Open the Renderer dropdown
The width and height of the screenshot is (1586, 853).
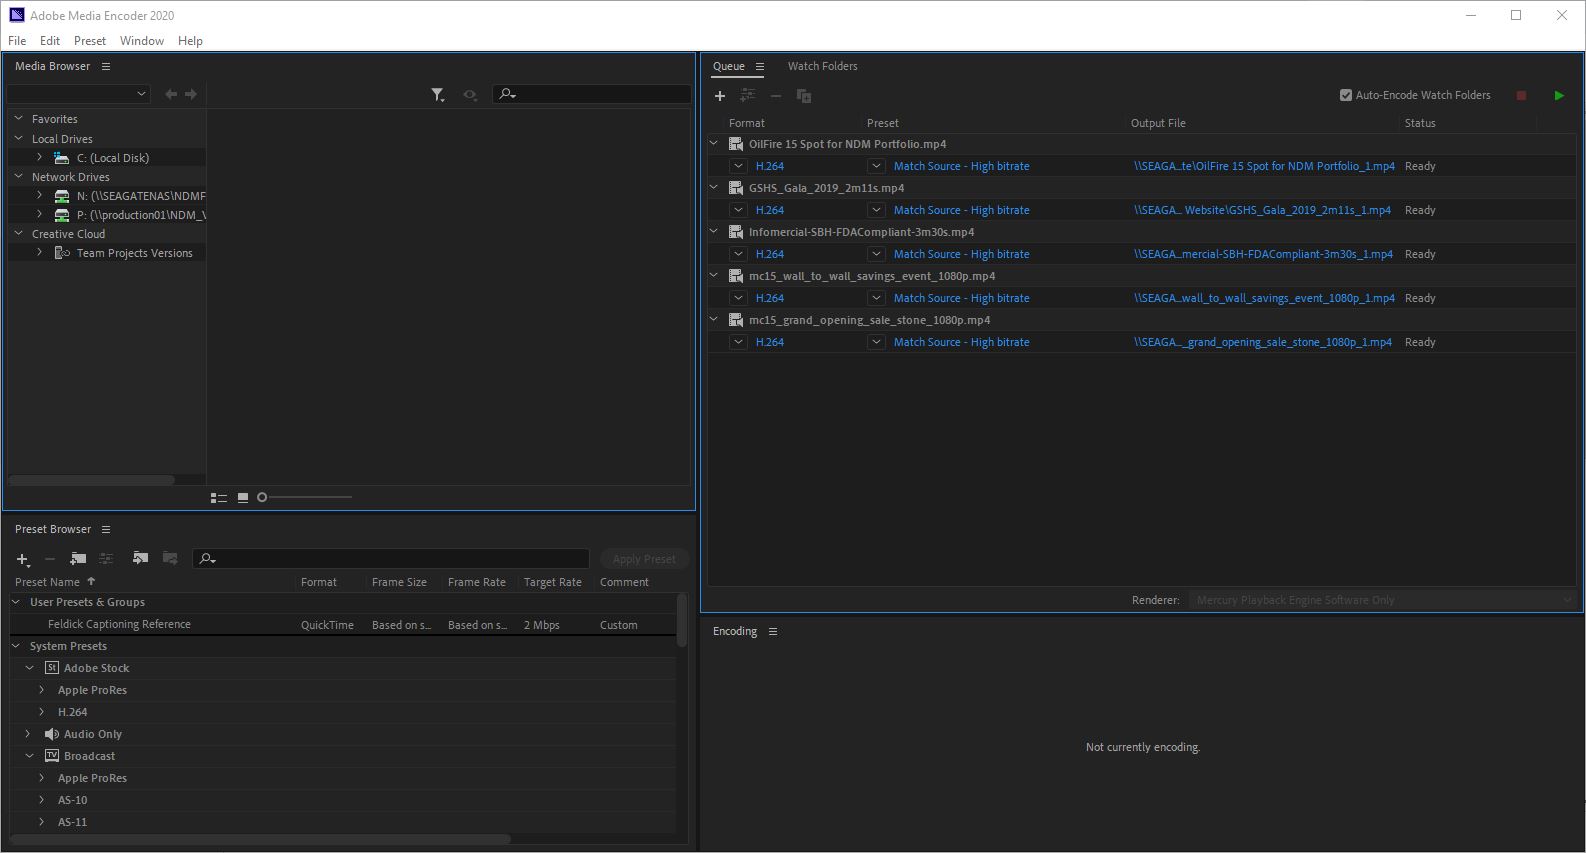click(1381, 601)
